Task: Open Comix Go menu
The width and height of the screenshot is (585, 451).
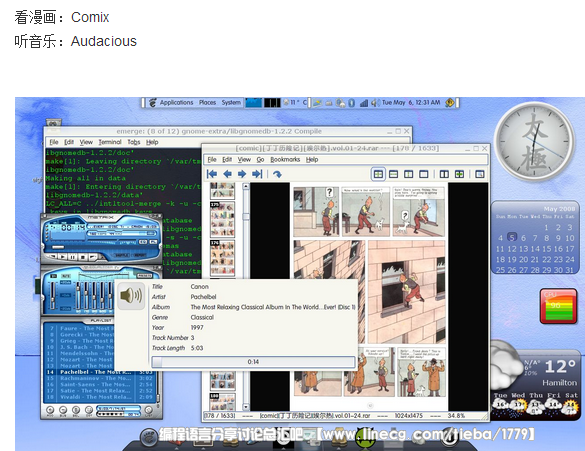Action: click(260, 160)
